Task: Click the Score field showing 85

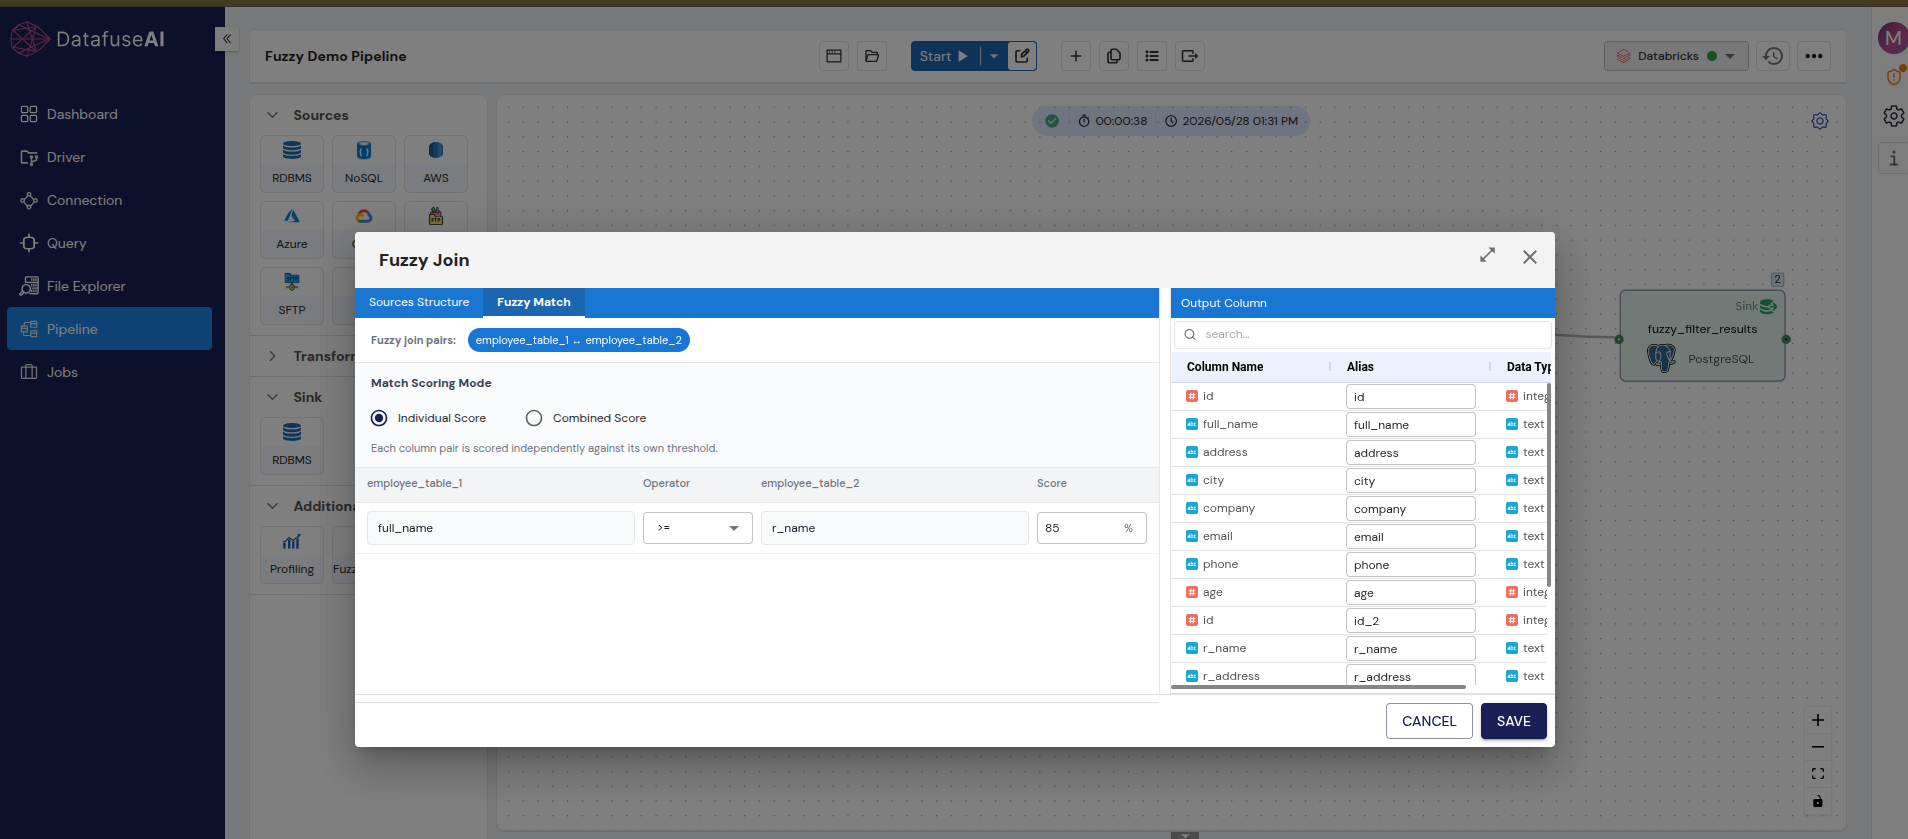Action: [x=1092, y=528]
